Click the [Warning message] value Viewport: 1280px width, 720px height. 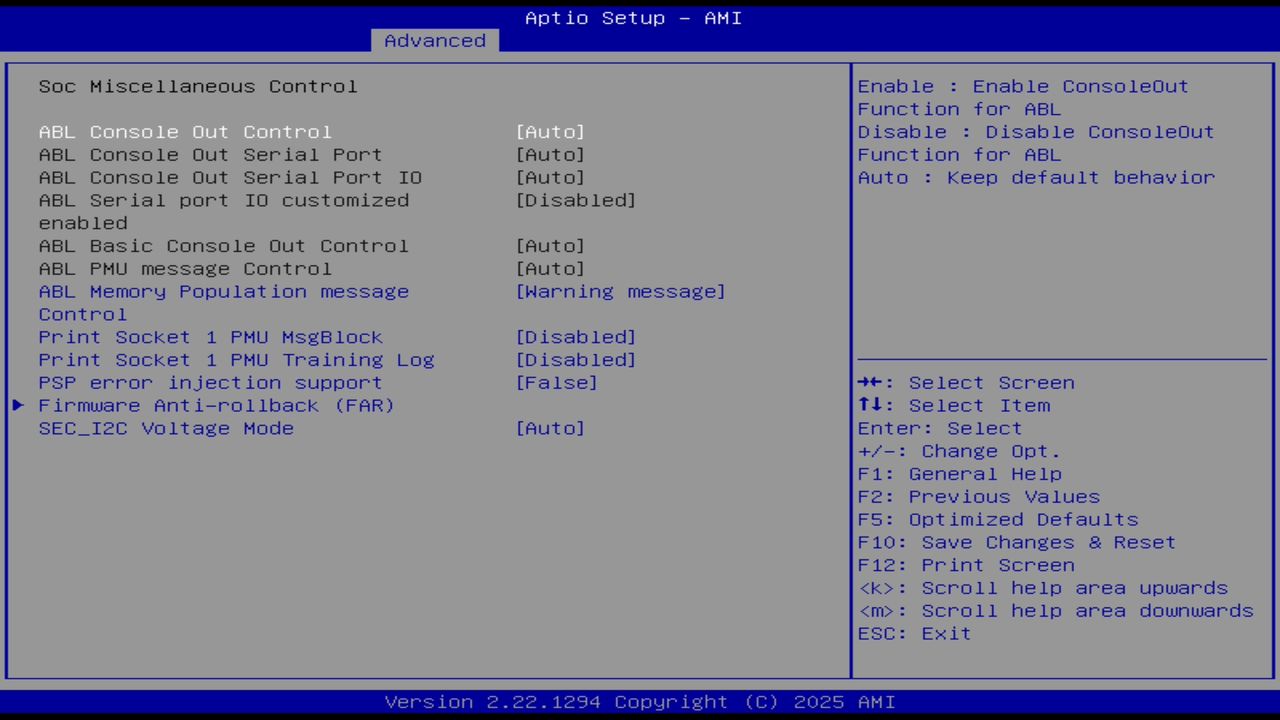pos(620,291)
